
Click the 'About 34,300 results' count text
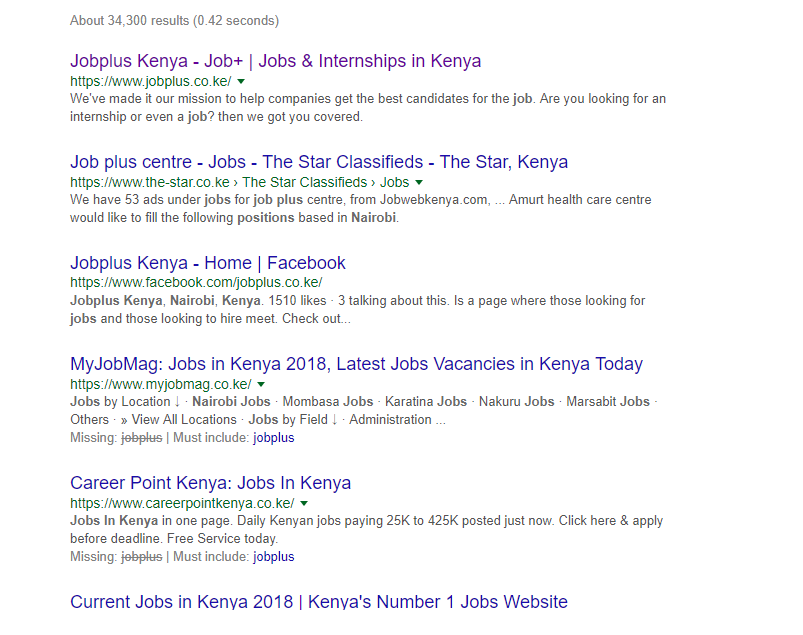[175, 20]
